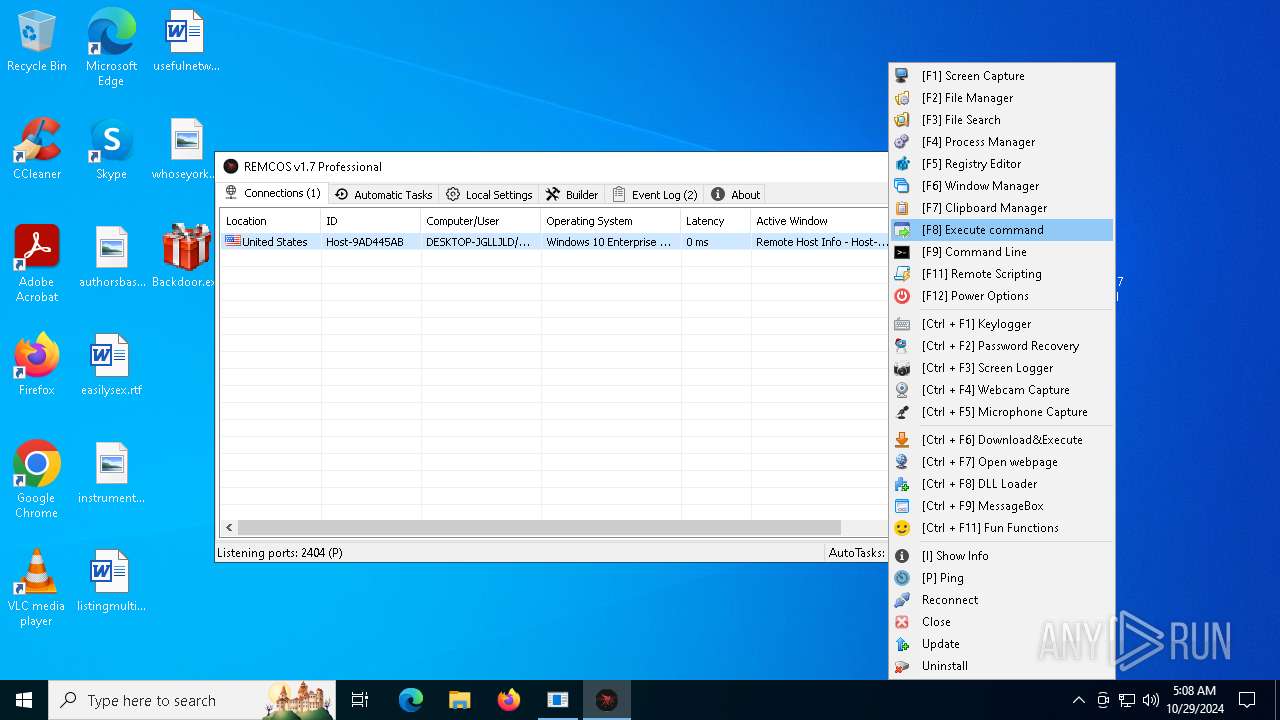
Task: Select [F8] Execute command entry
Action: pyautogui.click(x=1002, y=230)
